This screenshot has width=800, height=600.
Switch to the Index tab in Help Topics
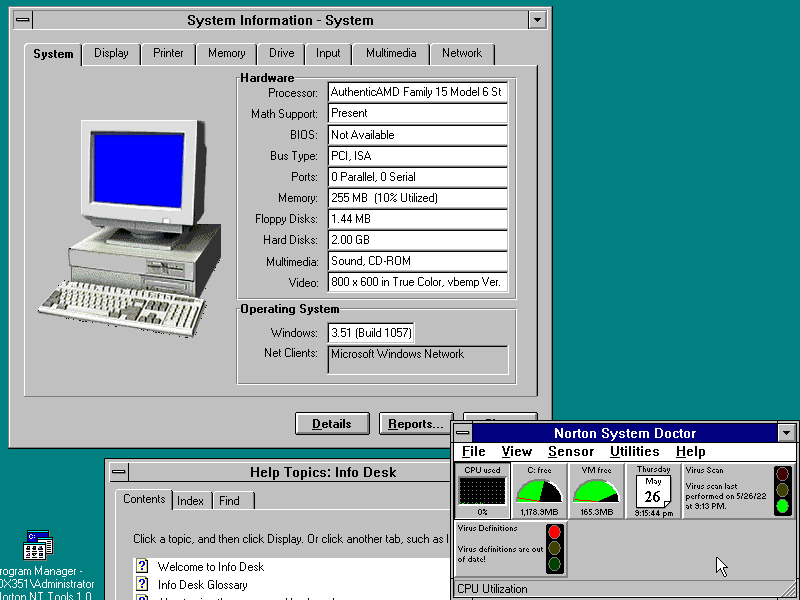click(190, 501)
